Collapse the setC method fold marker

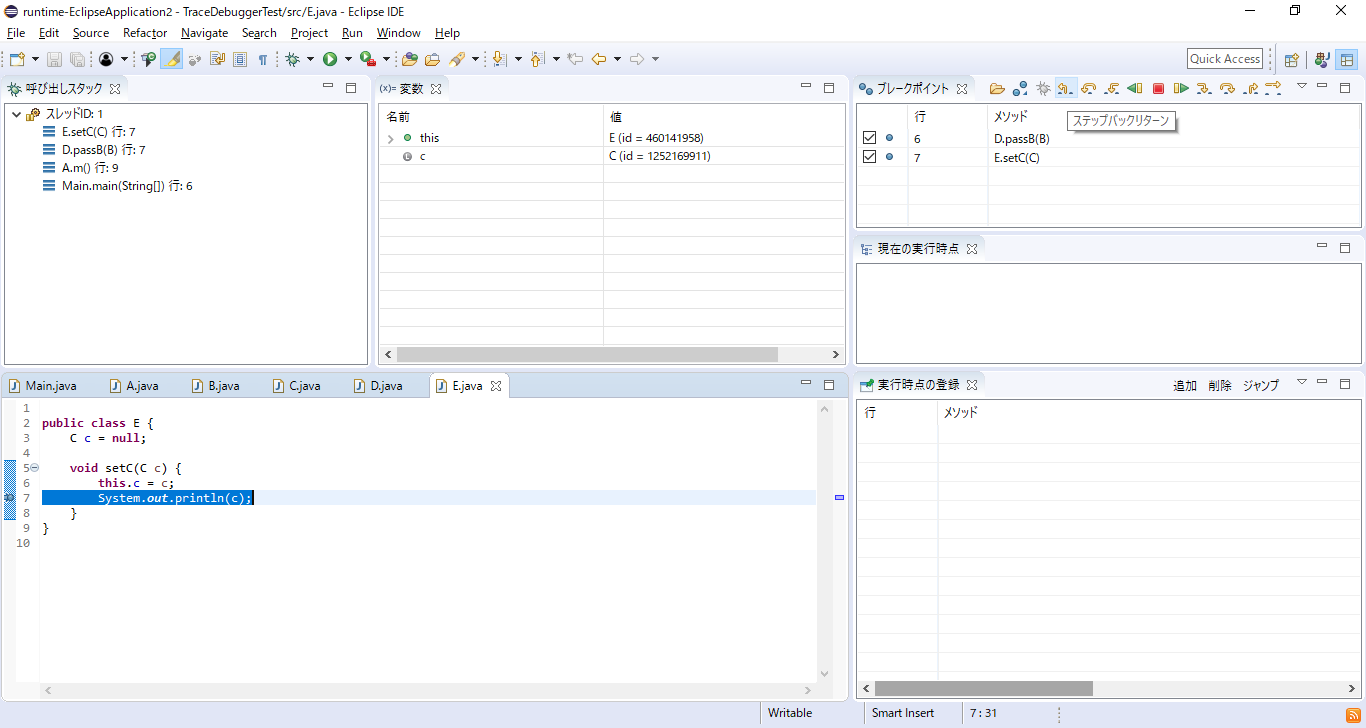point(34,467)
